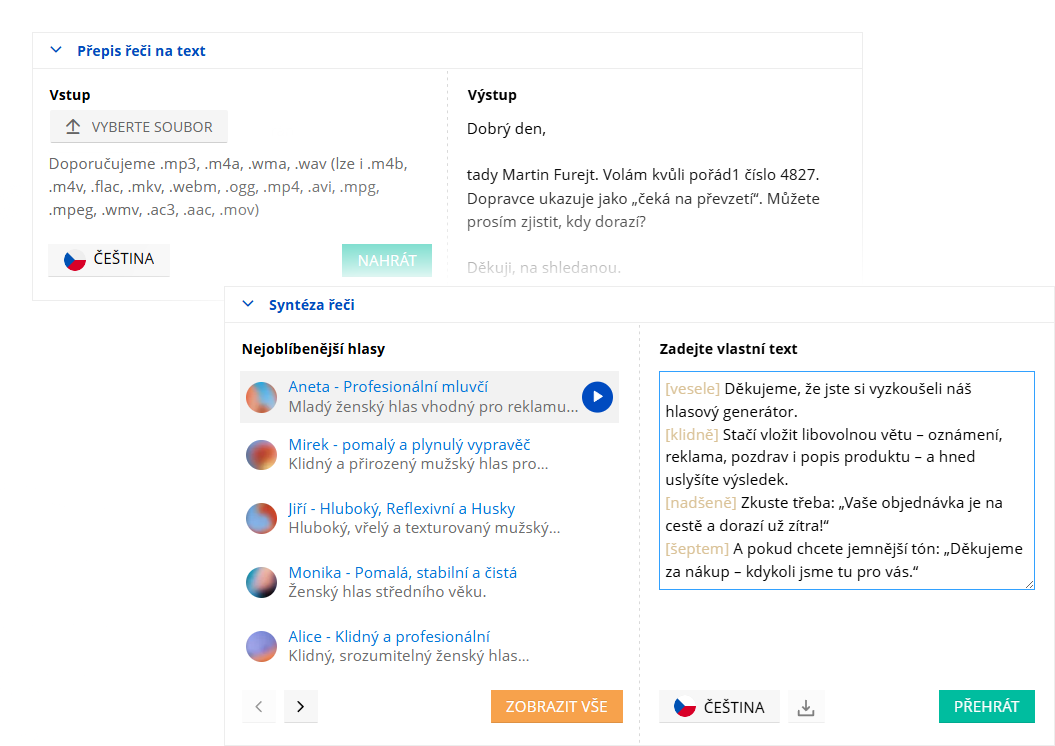The width and height of the screenshot is (1055, 746).
Task: Click Jiří's round avatar icon
Action: click(262, 518)
